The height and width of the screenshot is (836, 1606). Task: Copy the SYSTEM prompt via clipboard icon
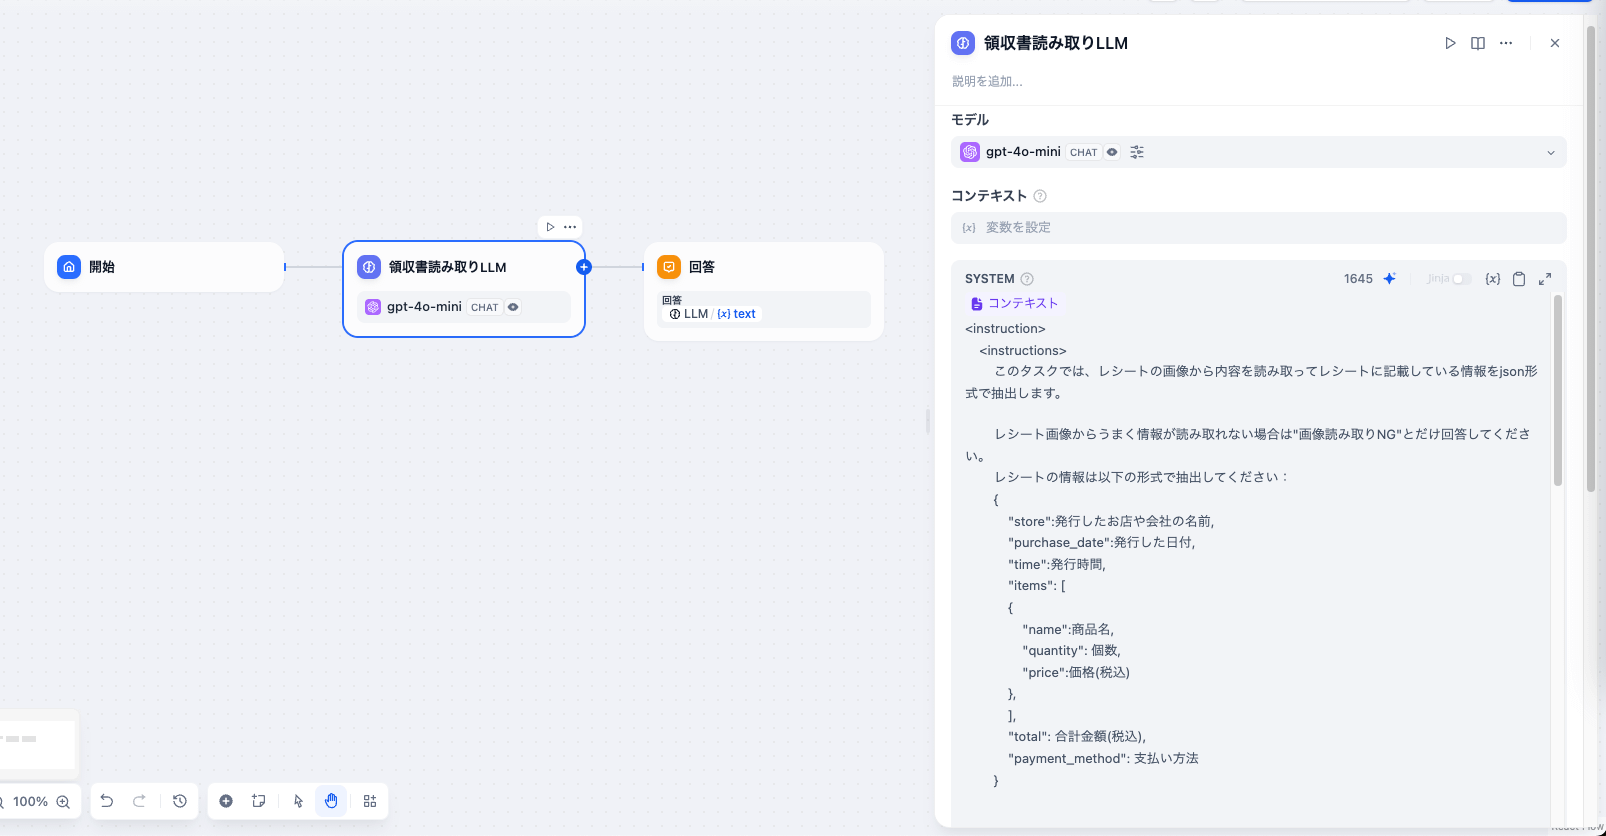[1519, 279]
